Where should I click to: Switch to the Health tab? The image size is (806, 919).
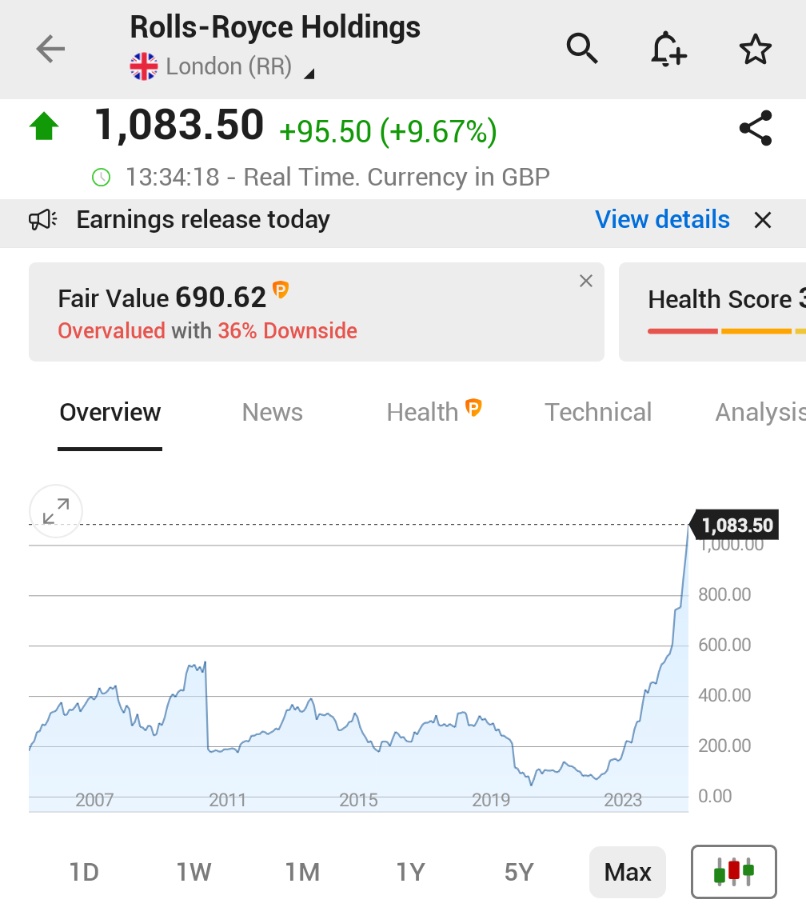click(x=422, y=412)
